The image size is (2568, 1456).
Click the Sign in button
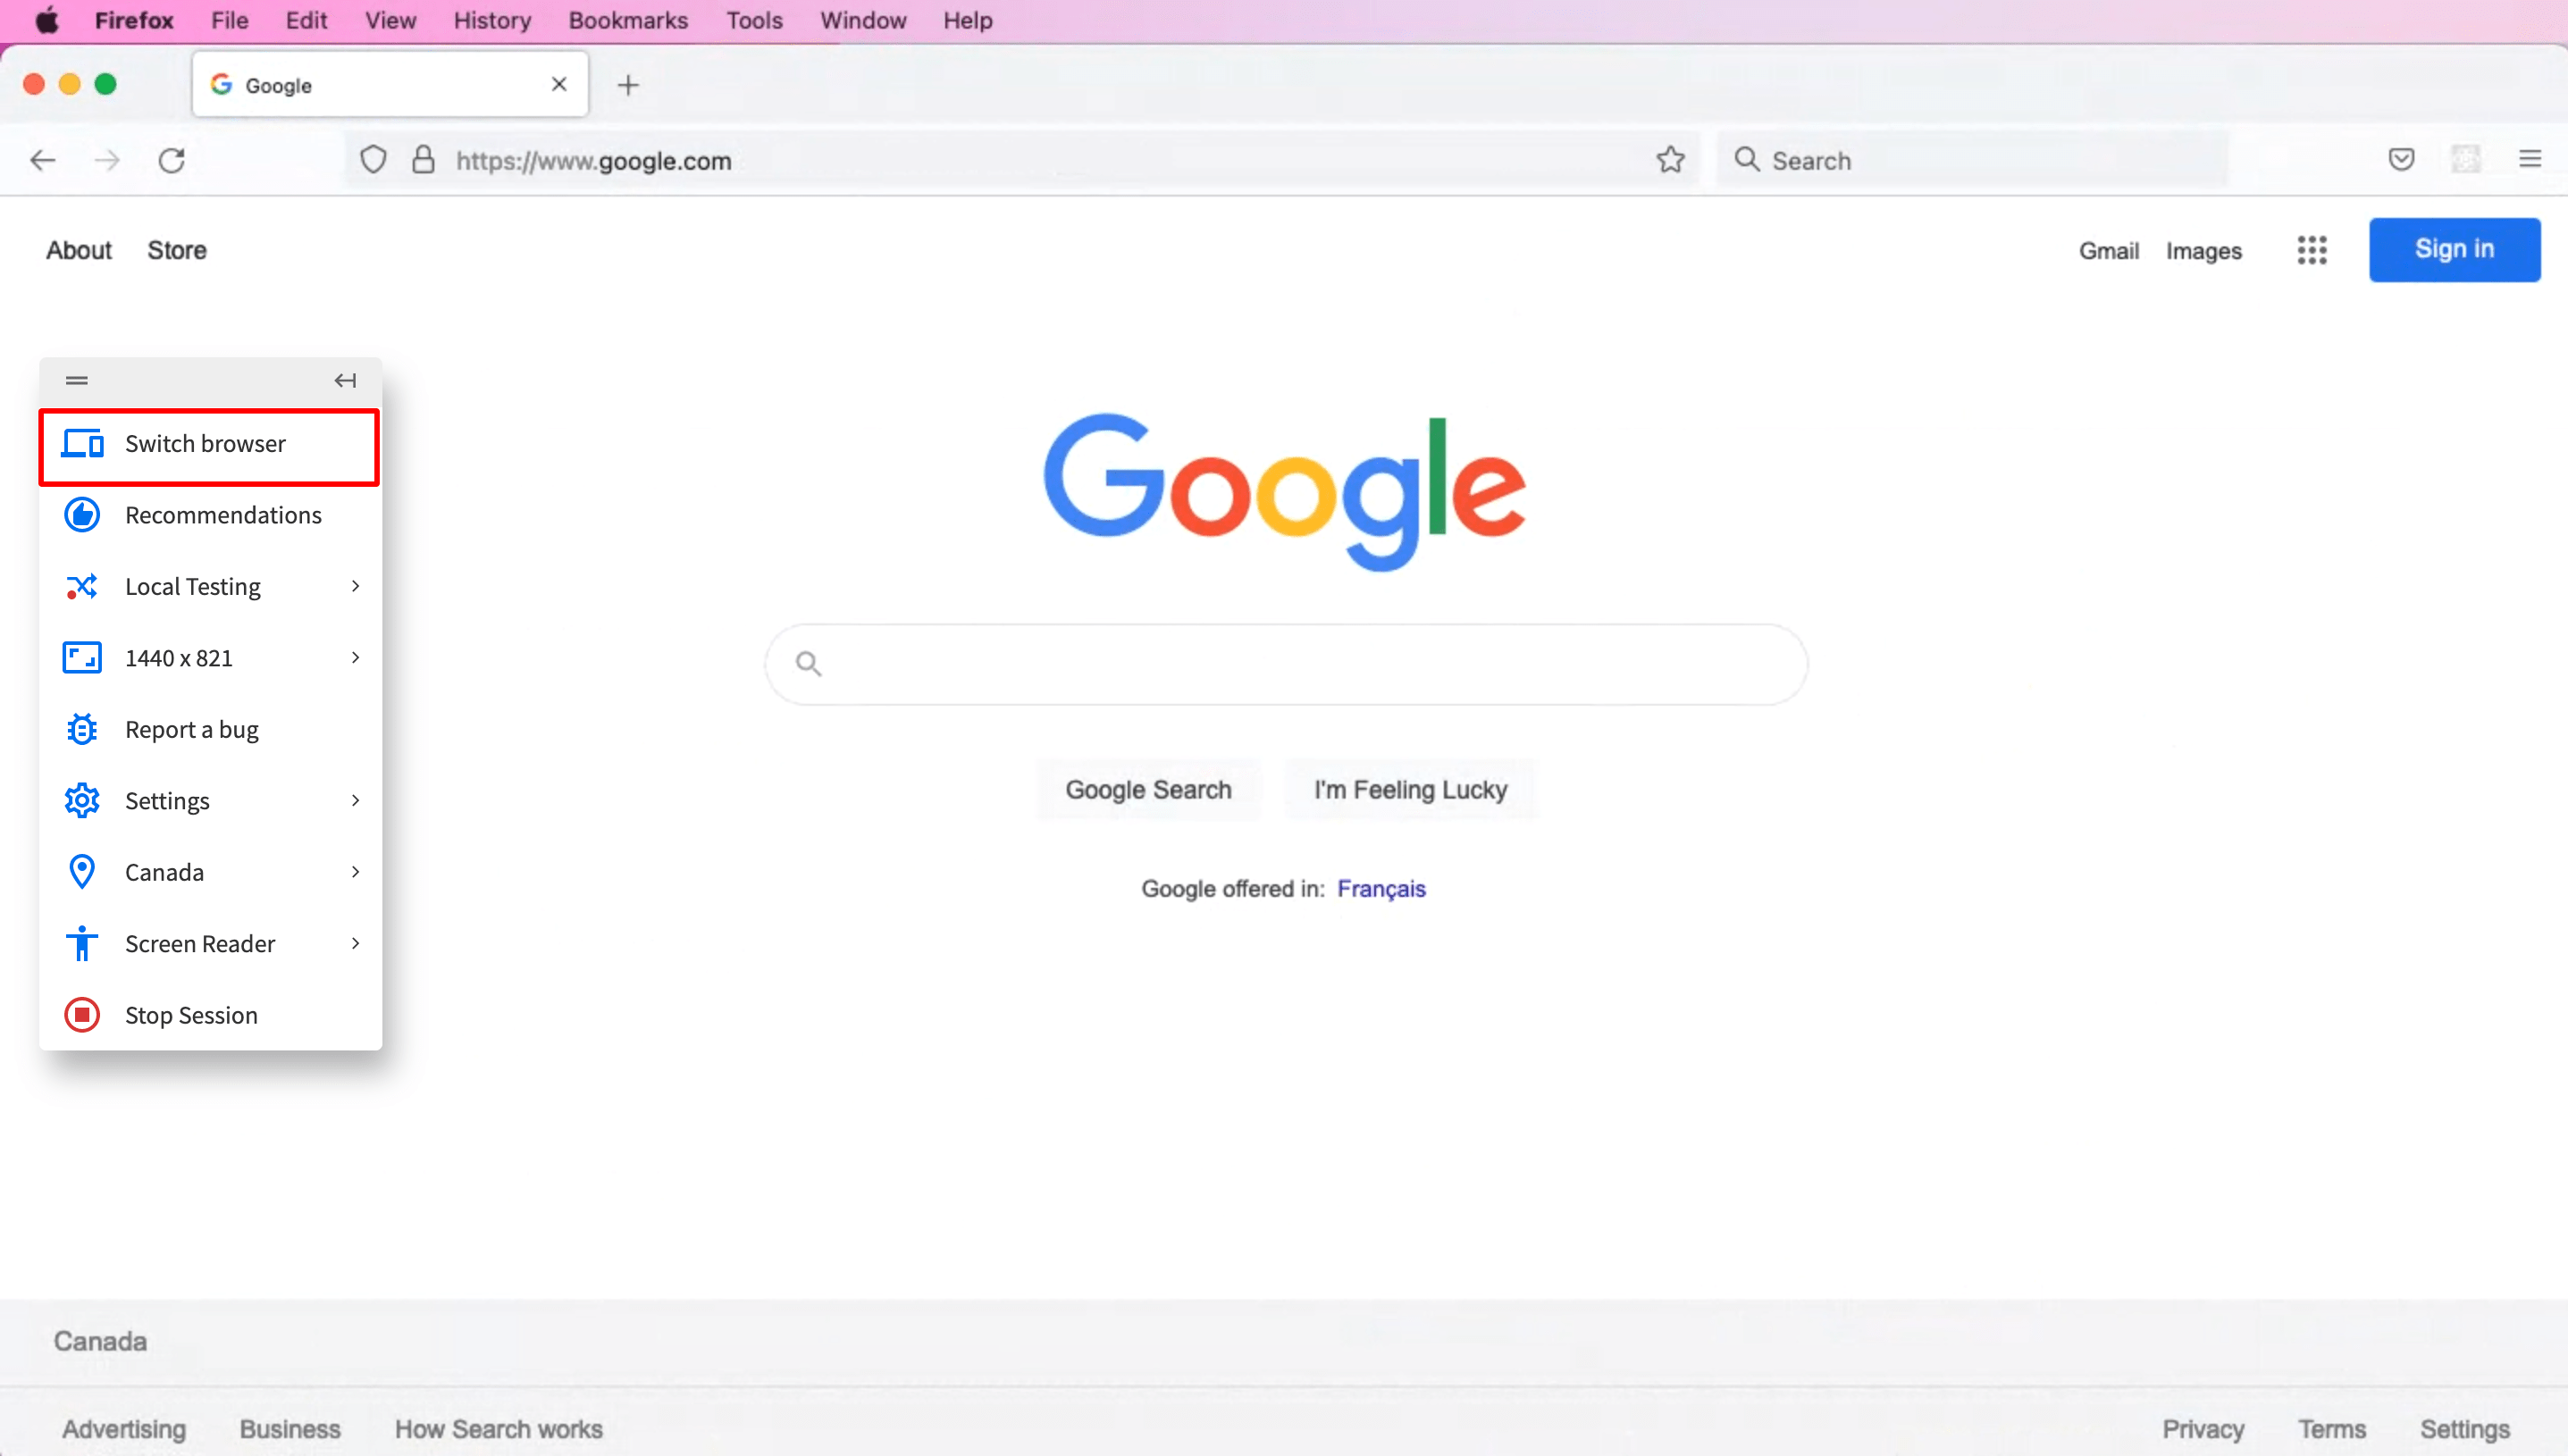pyautogui.click(x=2454, y=249)
